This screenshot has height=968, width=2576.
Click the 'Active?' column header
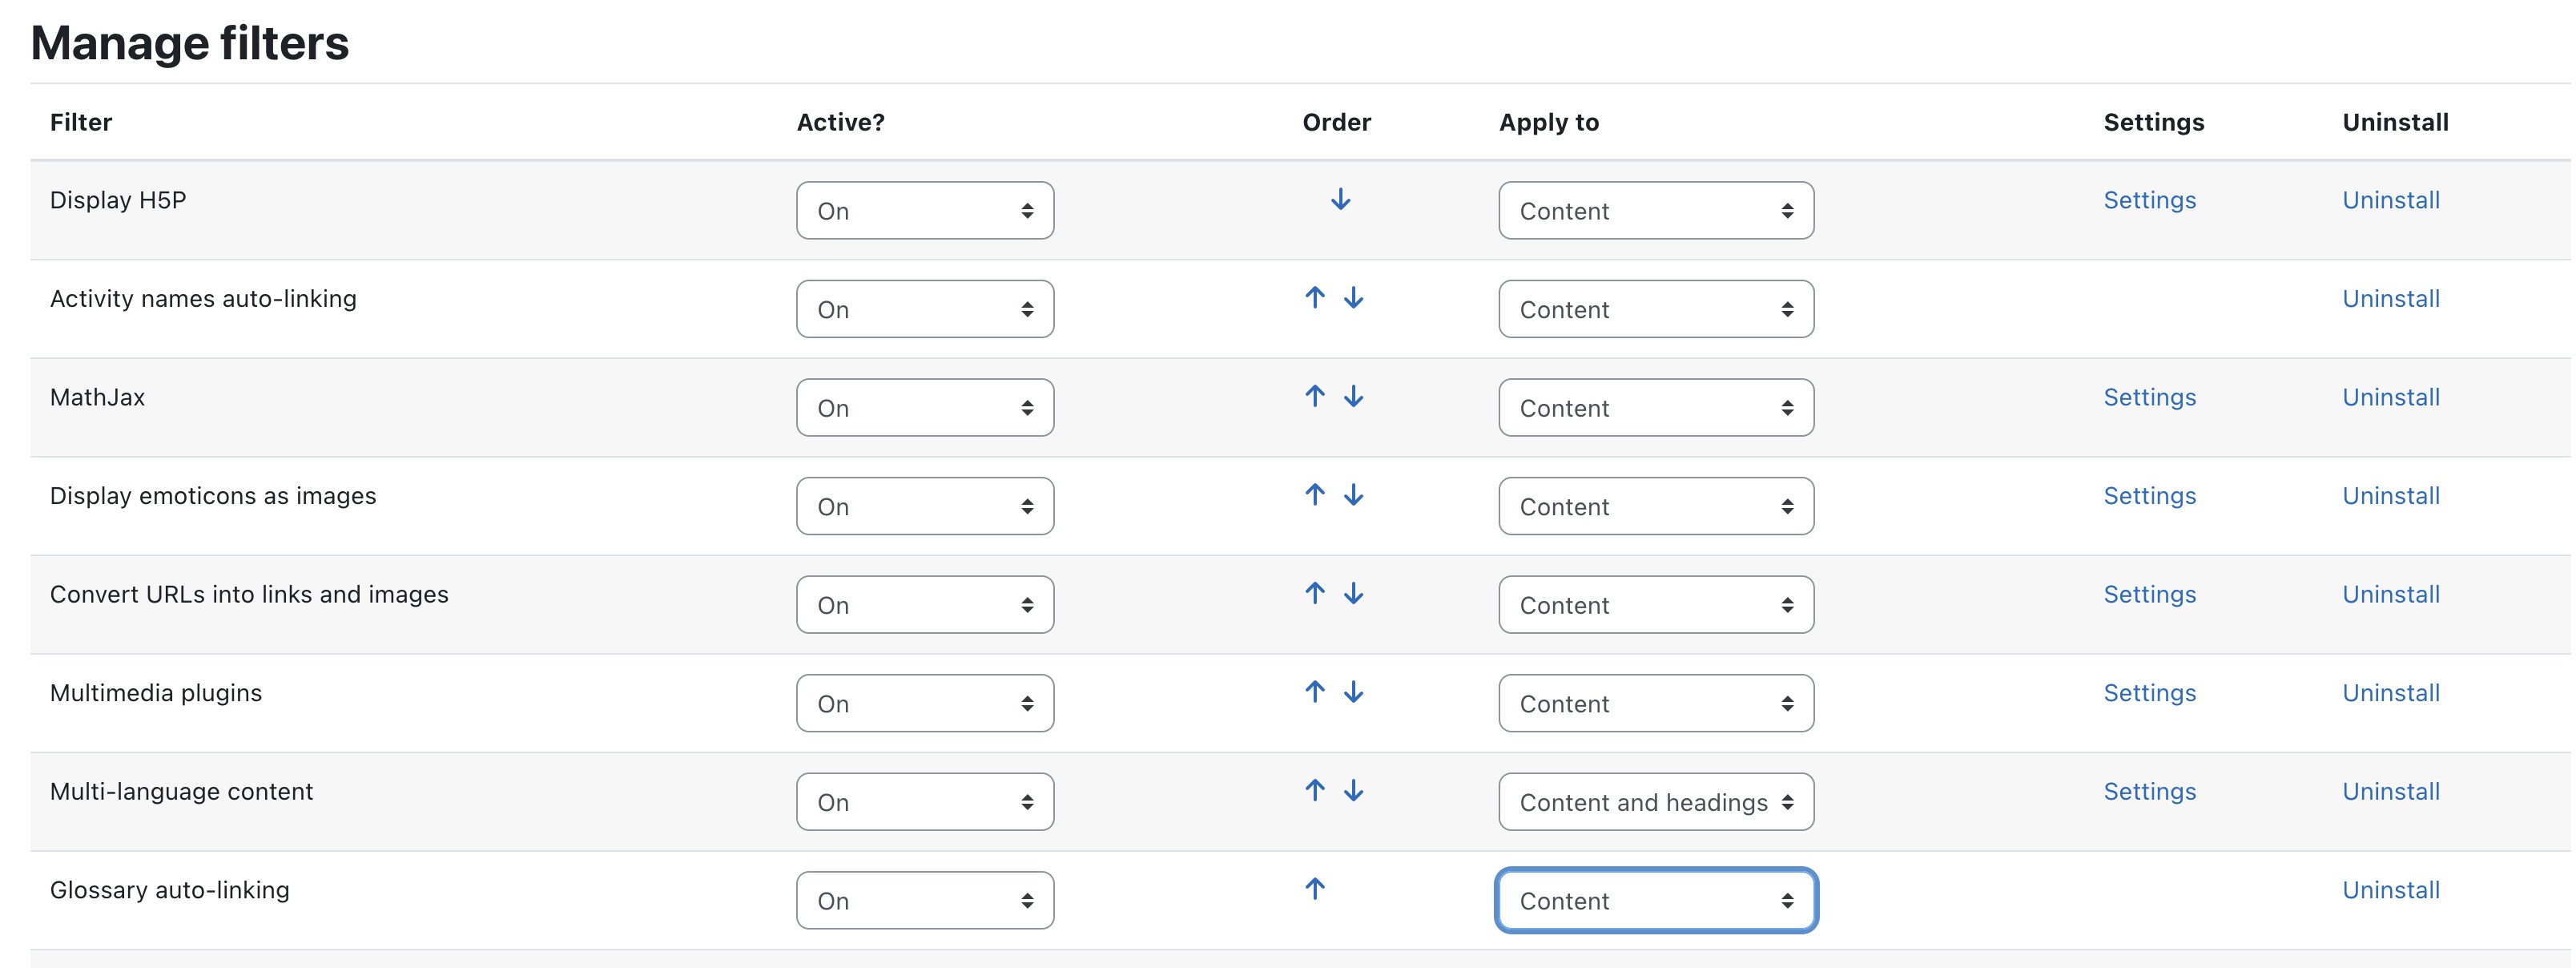coord(841,122)
